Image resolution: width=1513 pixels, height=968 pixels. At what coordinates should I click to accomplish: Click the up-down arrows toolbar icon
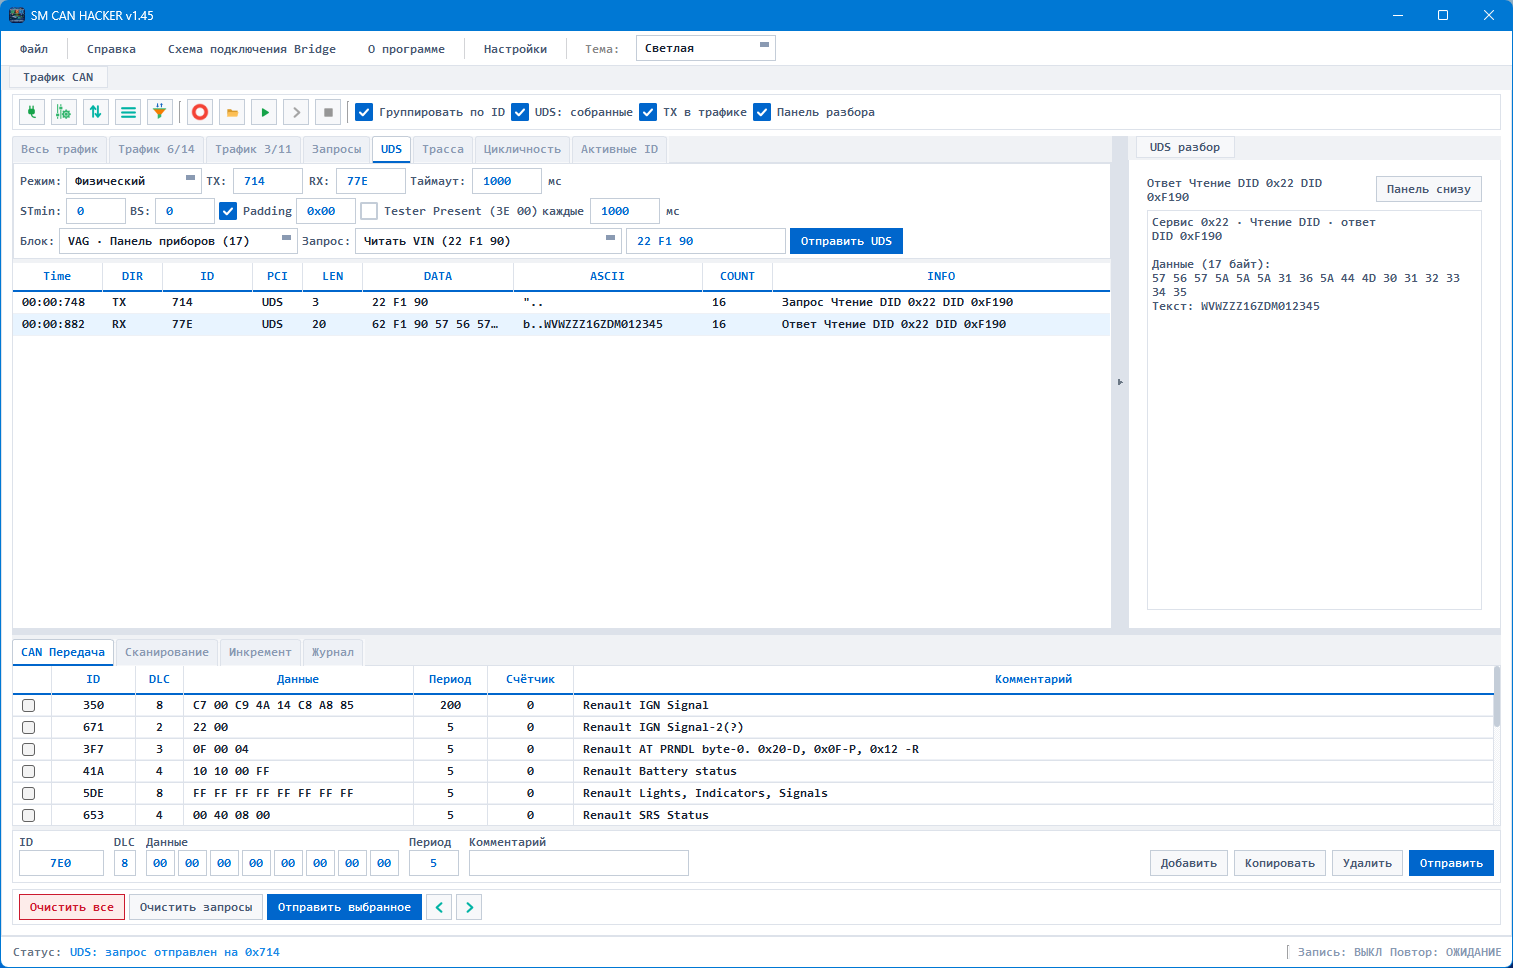(96, 112)
